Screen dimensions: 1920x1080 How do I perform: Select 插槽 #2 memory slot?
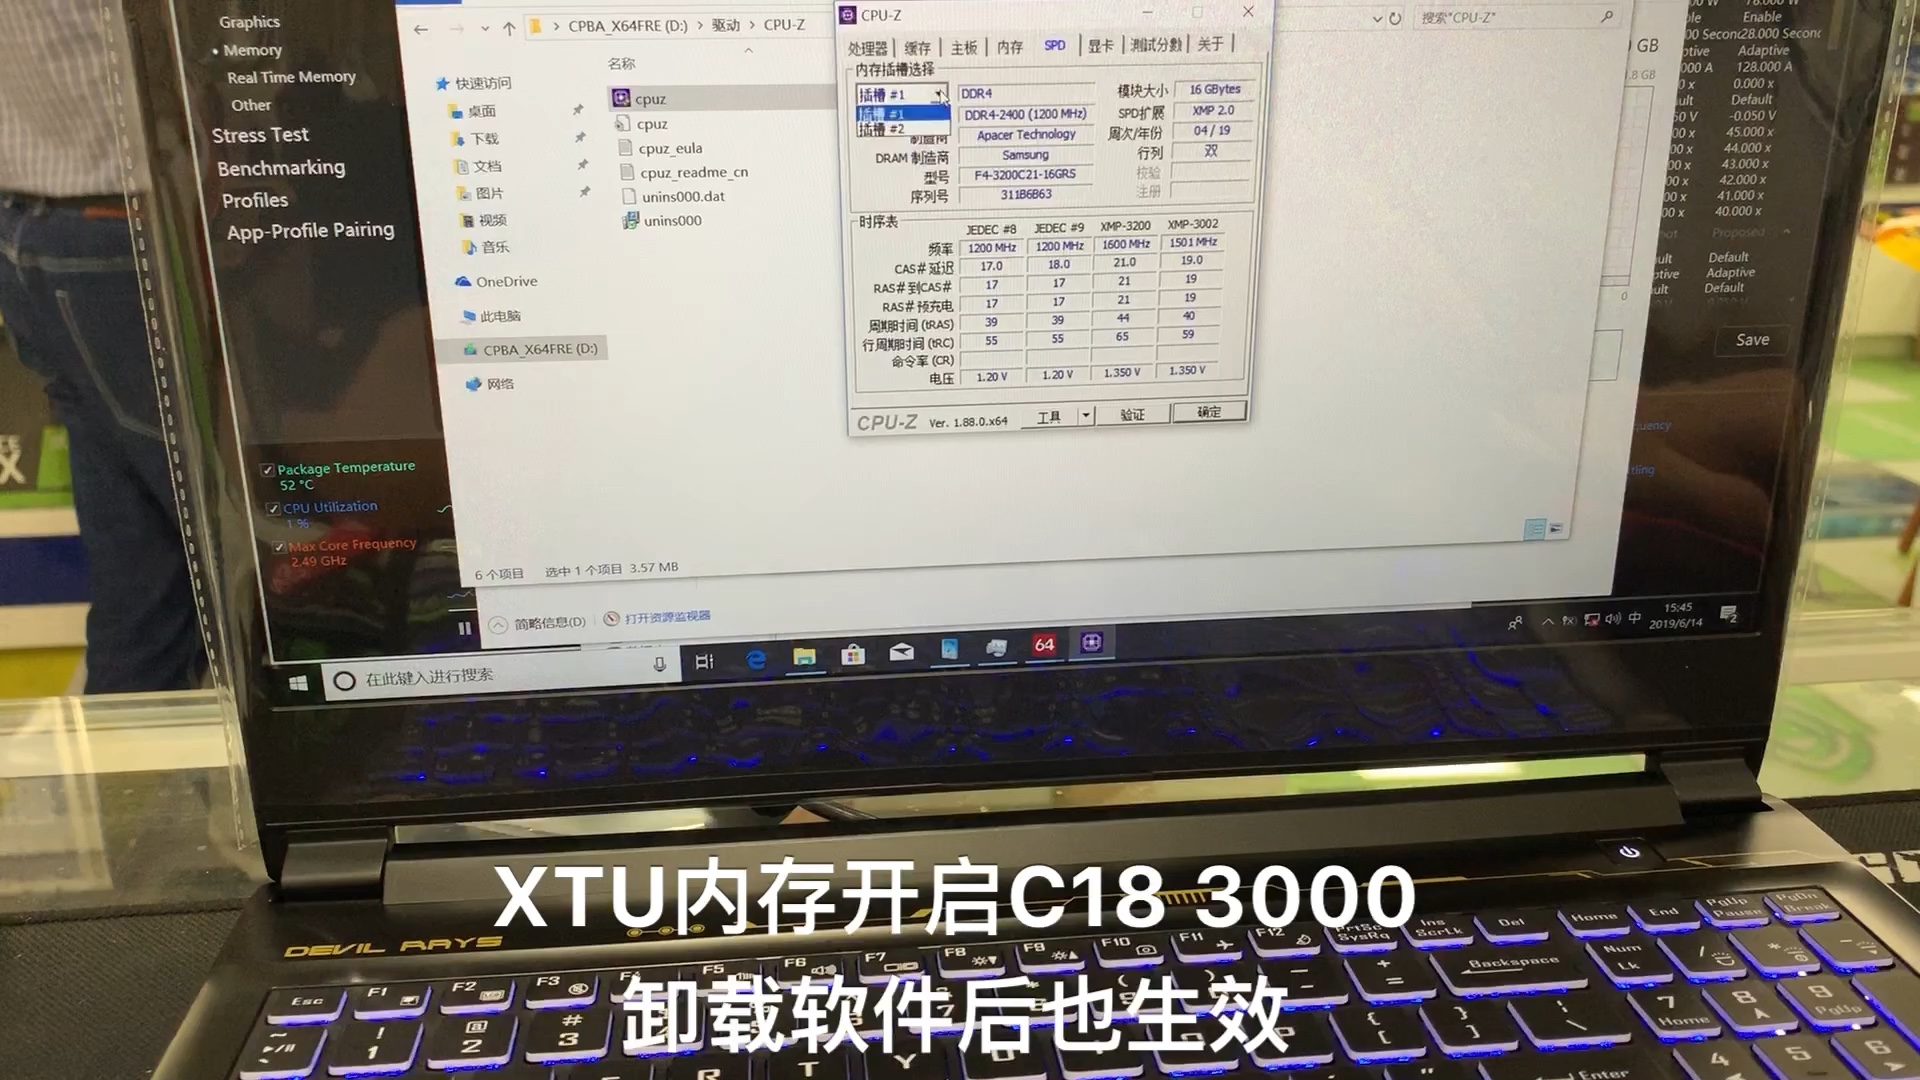(x=899, y=131)
